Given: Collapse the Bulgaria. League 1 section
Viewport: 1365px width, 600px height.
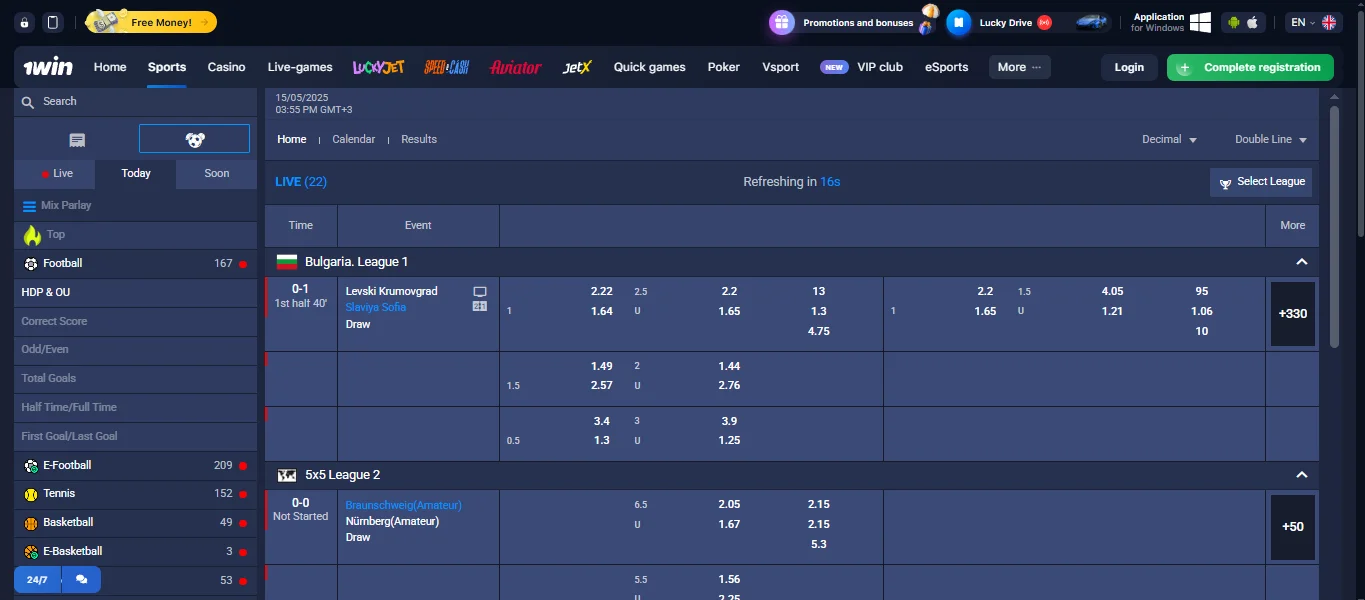Looking at the screenshot, I should [x=1301, y=262].
